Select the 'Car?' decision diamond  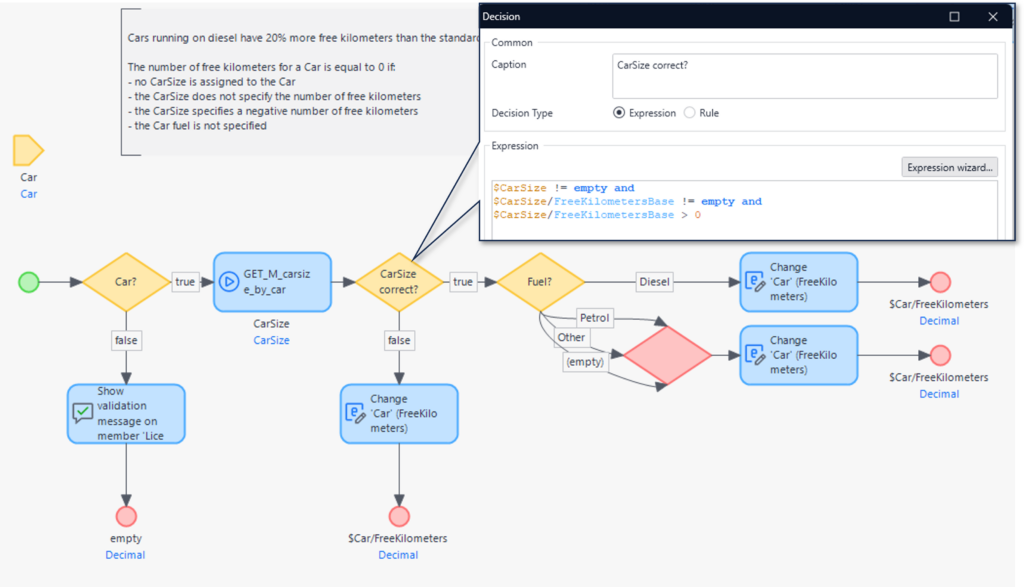pyautogui.click(x=125, y=282)
